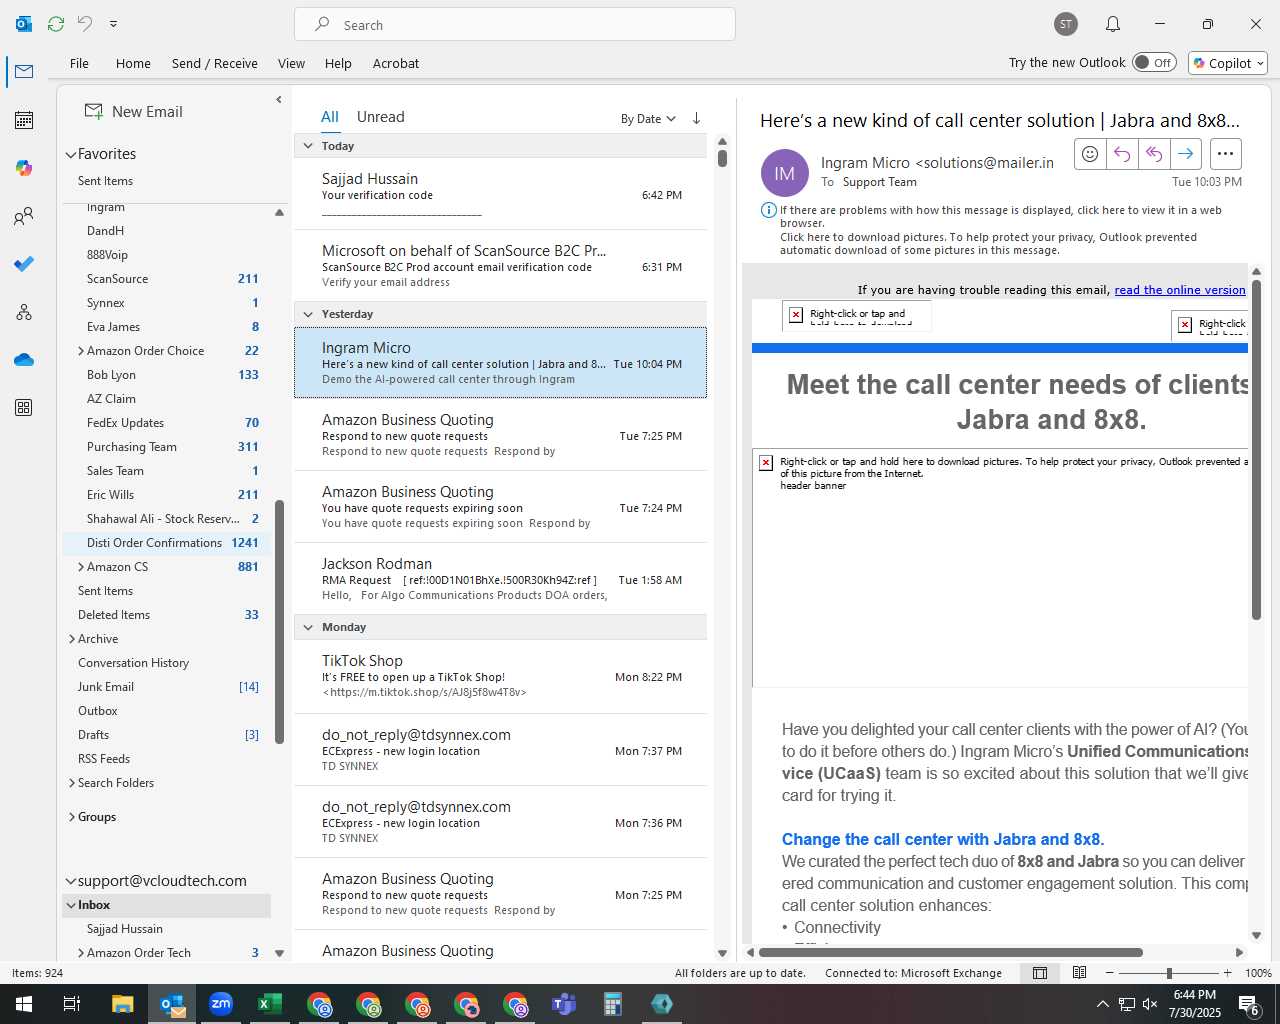This screenshot has width=1280, height=1024.
Task: Open the Send / Receive tab
Action: pos(214,63)
